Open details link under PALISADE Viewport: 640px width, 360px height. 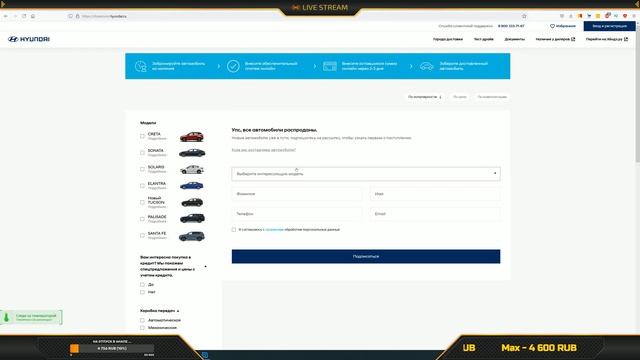pos(157,221)
